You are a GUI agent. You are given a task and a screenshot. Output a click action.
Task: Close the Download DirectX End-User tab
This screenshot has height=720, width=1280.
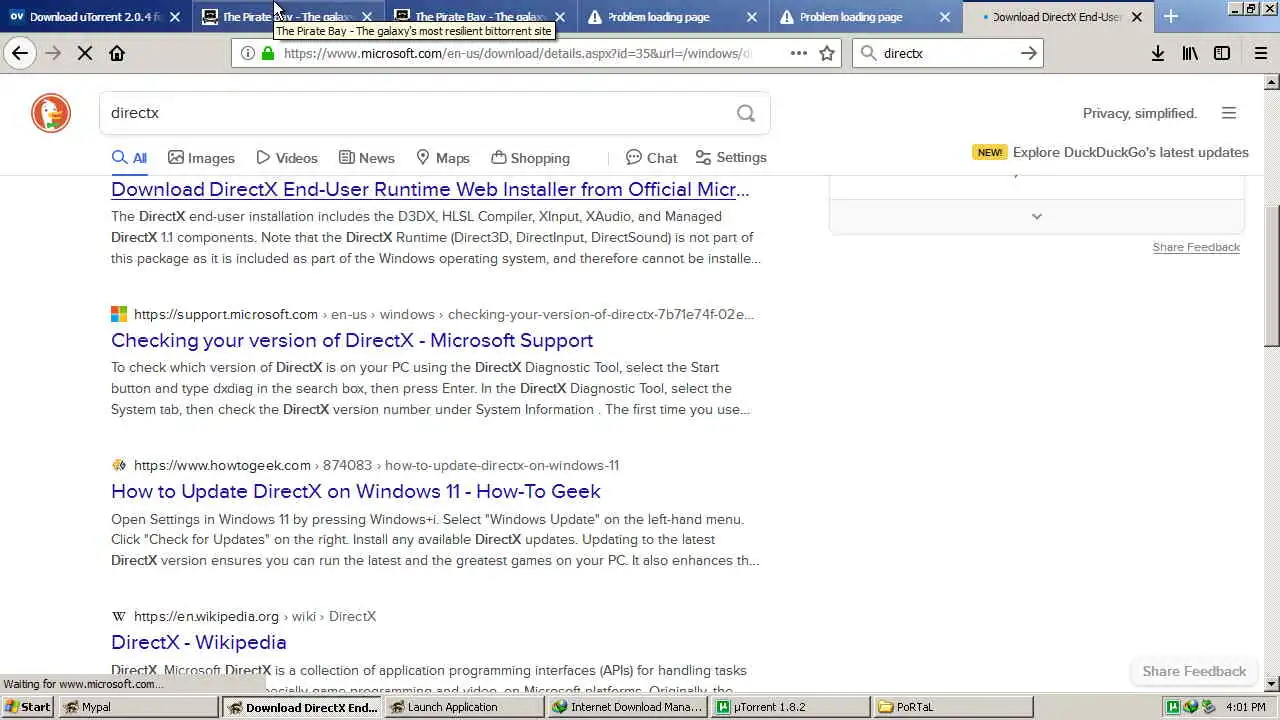(1137, 17)
